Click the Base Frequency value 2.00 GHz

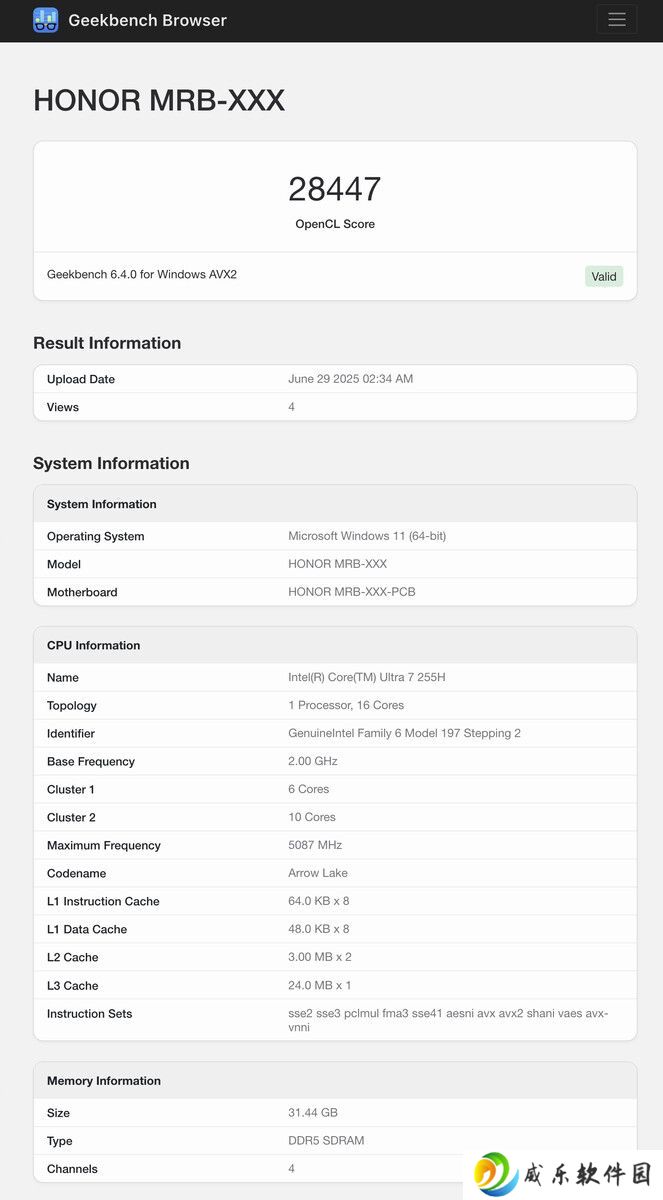[x=313, y=761]
